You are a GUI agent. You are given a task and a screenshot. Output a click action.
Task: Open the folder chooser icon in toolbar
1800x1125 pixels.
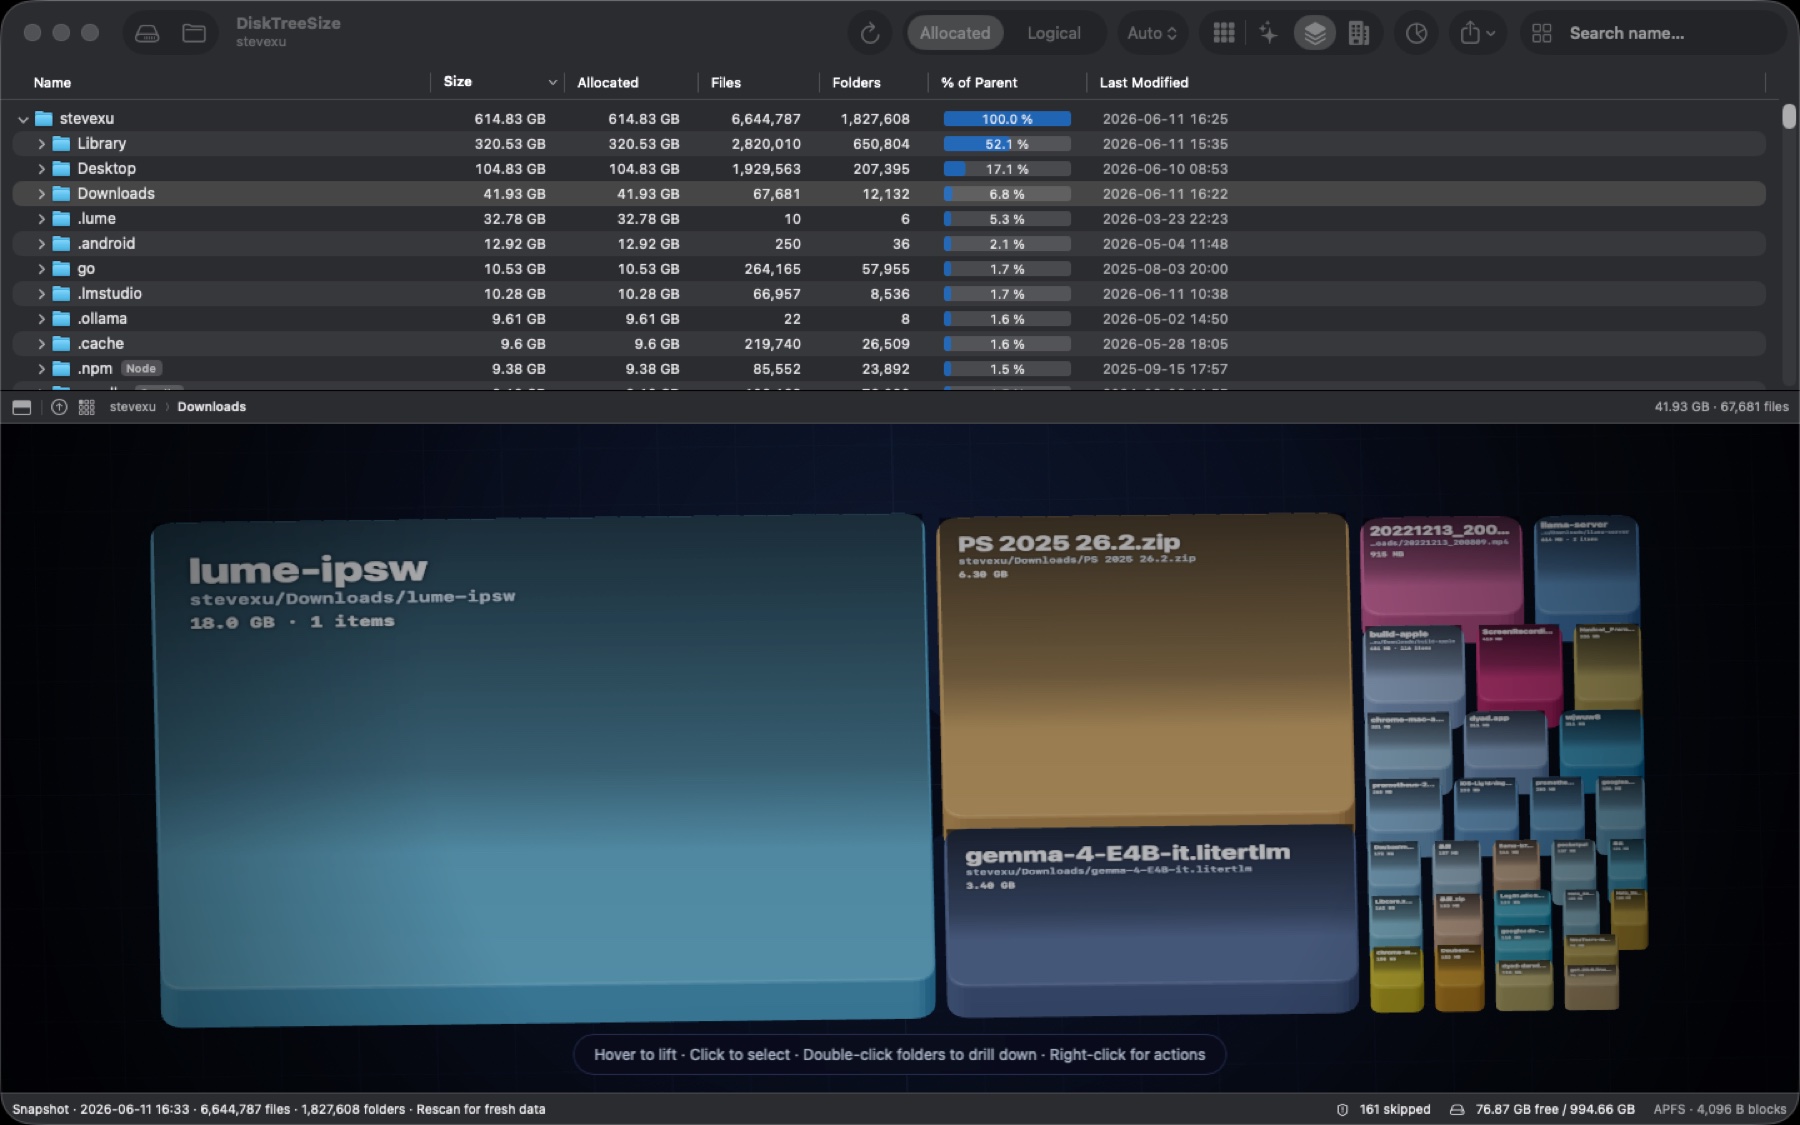(x=194, y=33)
